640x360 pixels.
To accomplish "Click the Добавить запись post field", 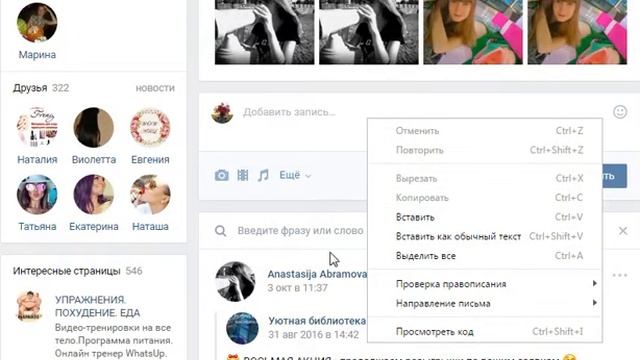I will 289,112.
